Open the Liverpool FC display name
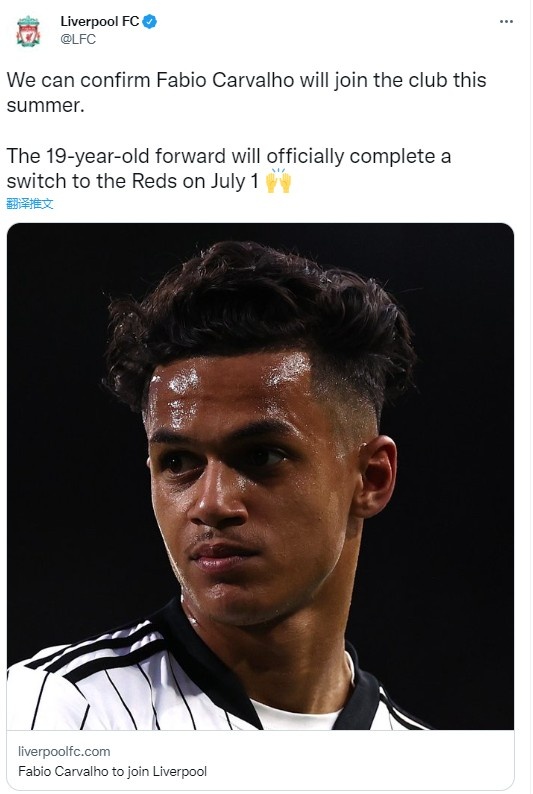 point(100,22)
